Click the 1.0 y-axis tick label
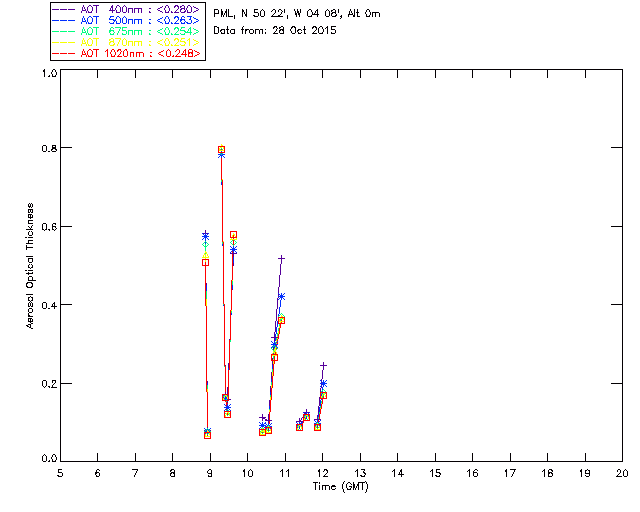 49,73
